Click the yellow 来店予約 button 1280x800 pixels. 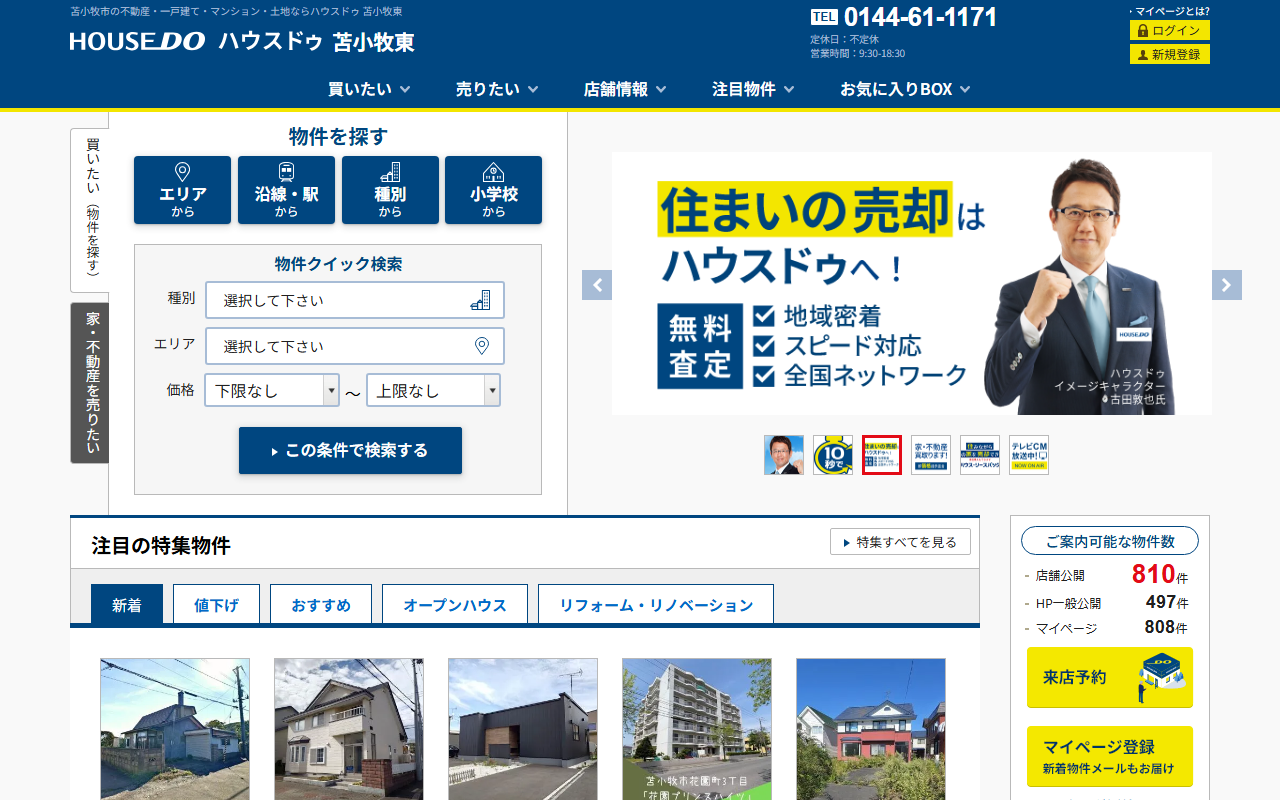1110,677
